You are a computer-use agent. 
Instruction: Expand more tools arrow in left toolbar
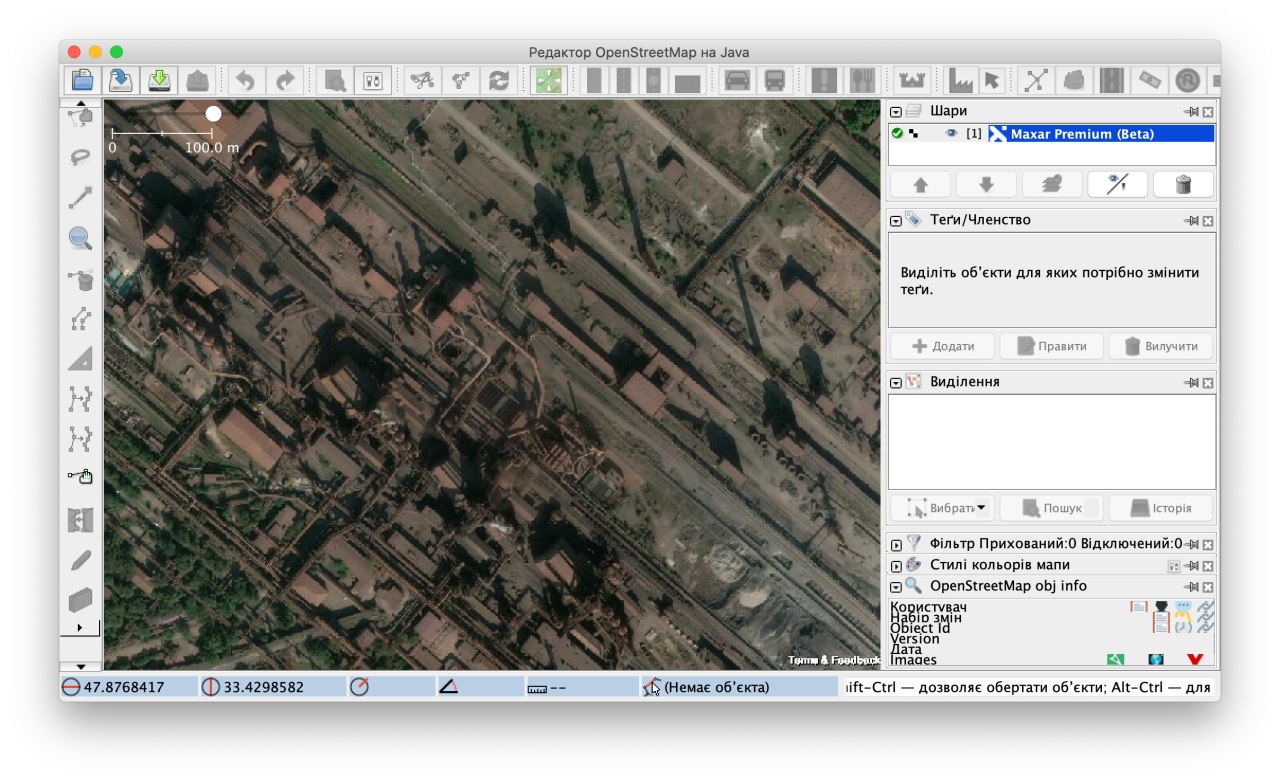click(x=80, y=627)
